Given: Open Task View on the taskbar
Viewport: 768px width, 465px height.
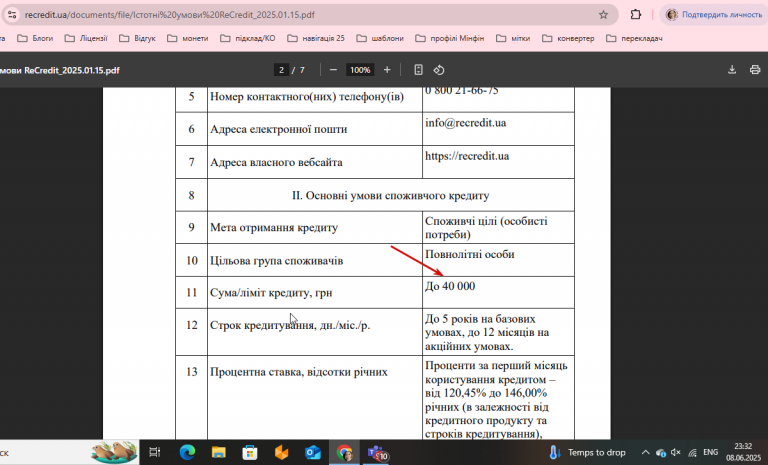Looking at the screenshot, I should [155, 452].
